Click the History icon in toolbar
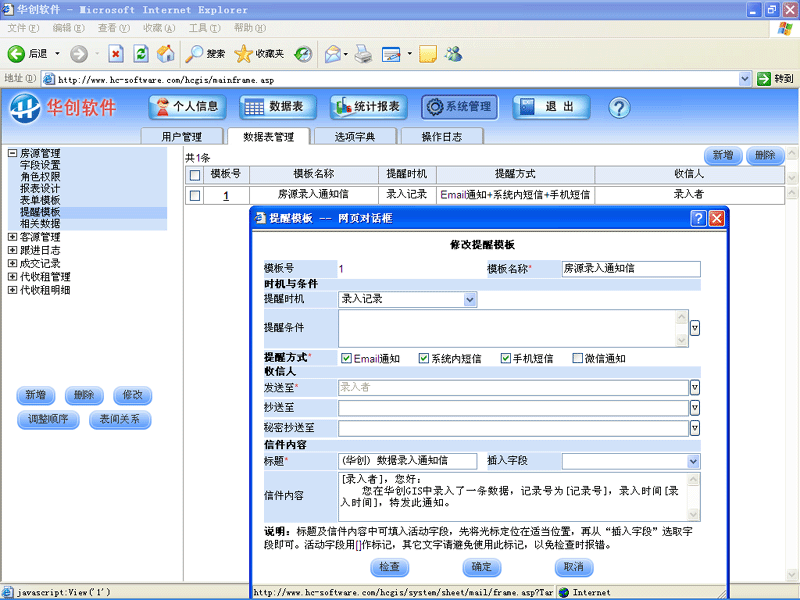The width and height of the screenshot is (800, 600). point(304,54)
